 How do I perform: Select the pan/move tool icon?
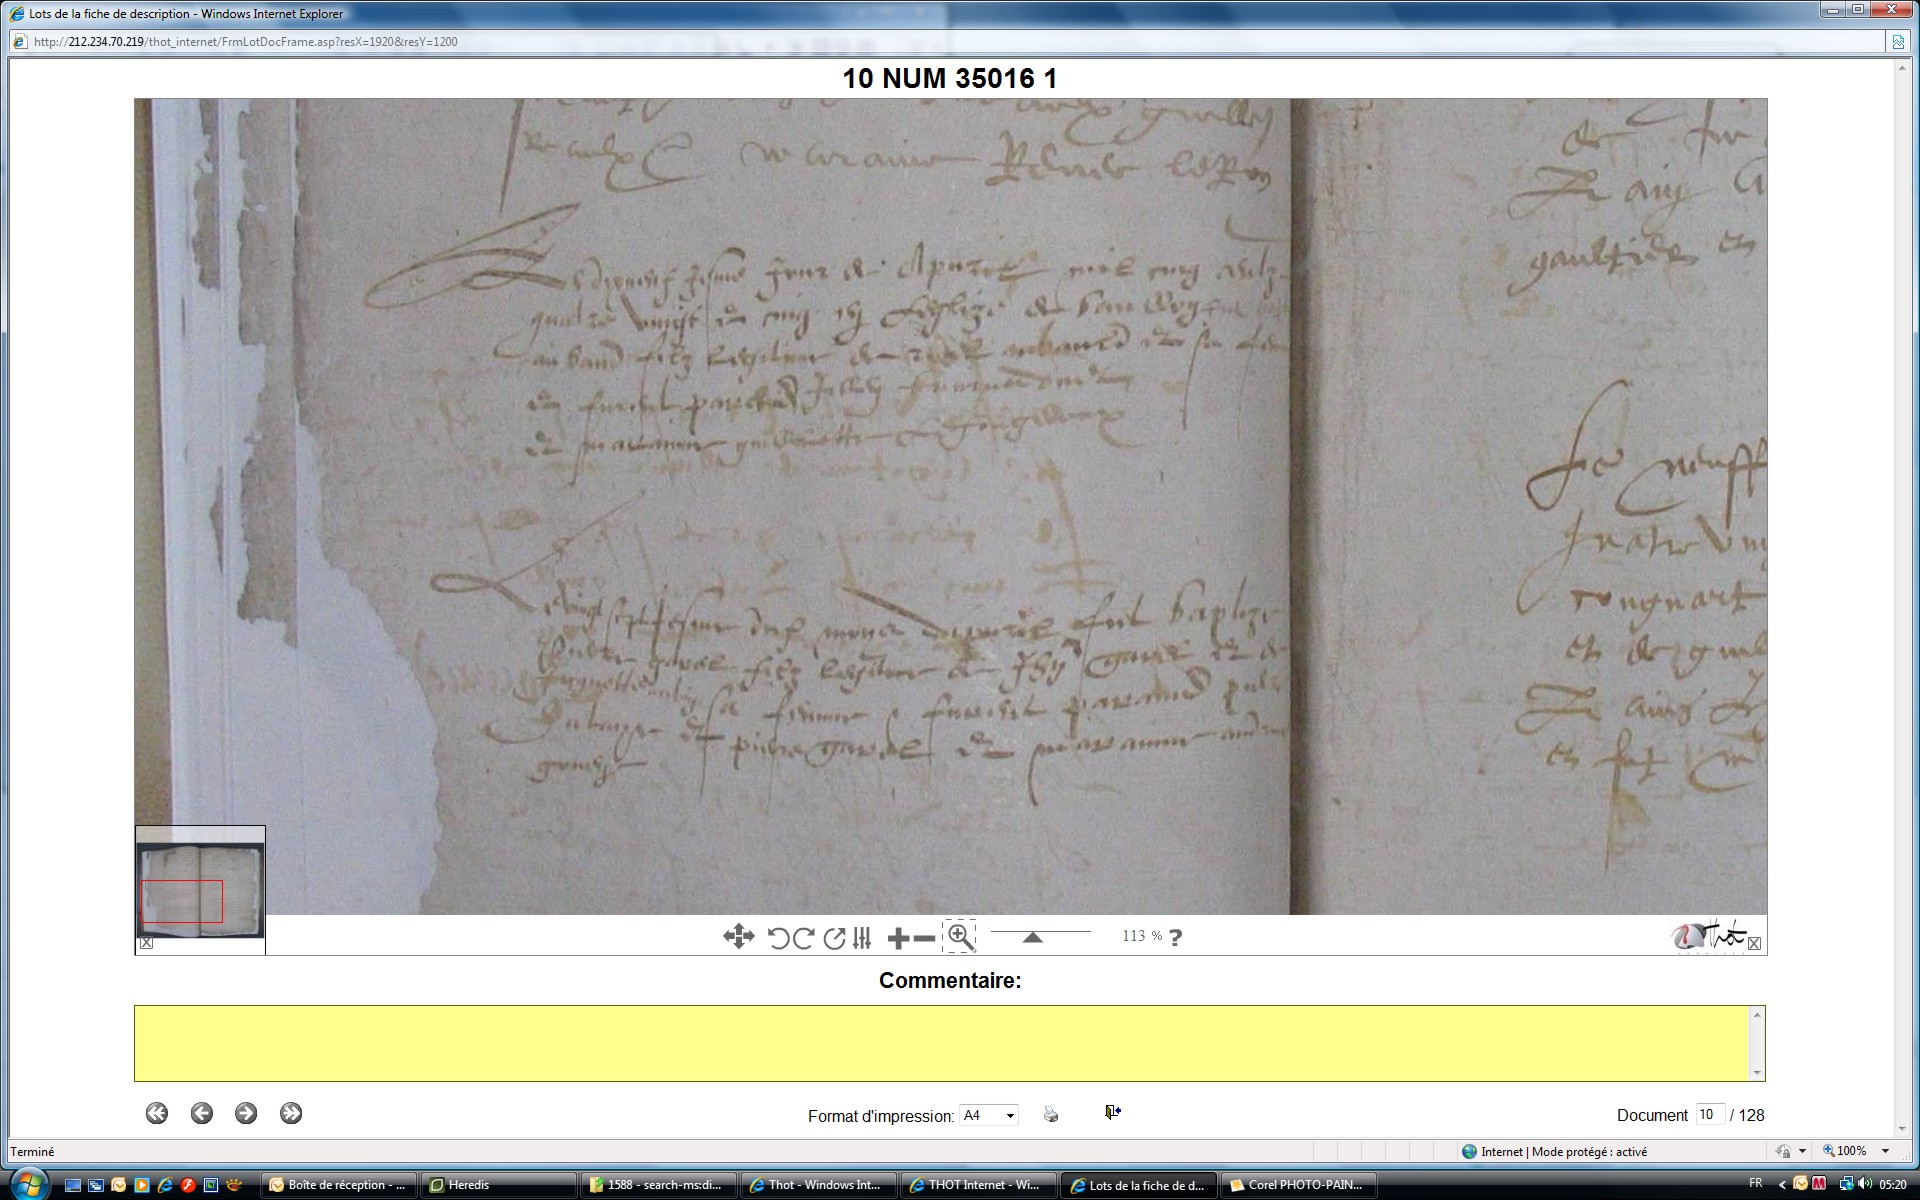(738, 937)
